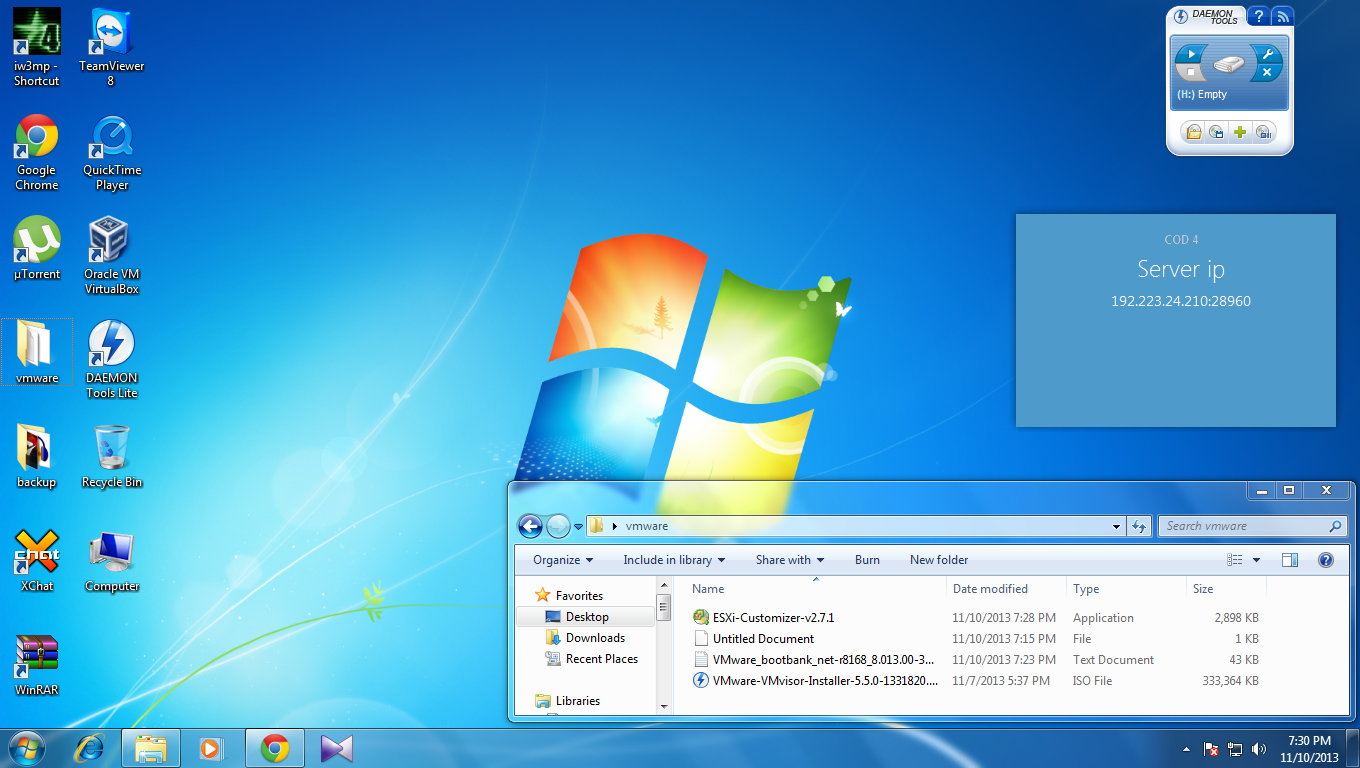Select the µTorrent desktop shortcut
The image size is (1360, 768).
pyautogui.click(x=37, y=248)
